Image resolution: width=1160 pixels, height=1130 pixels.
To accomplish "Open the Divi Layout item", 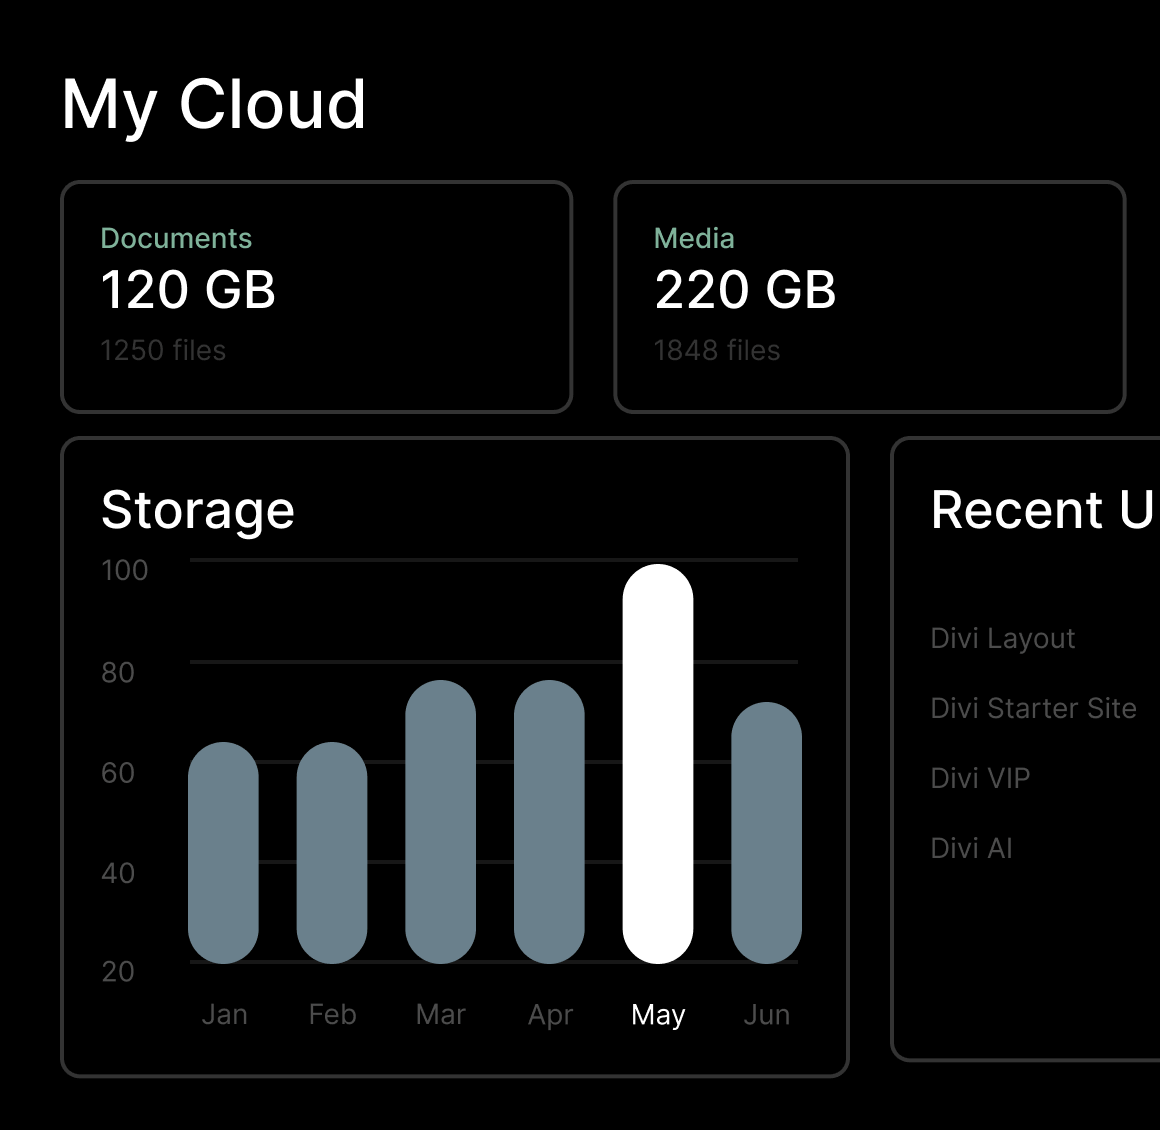I will tap(1002, 638).
